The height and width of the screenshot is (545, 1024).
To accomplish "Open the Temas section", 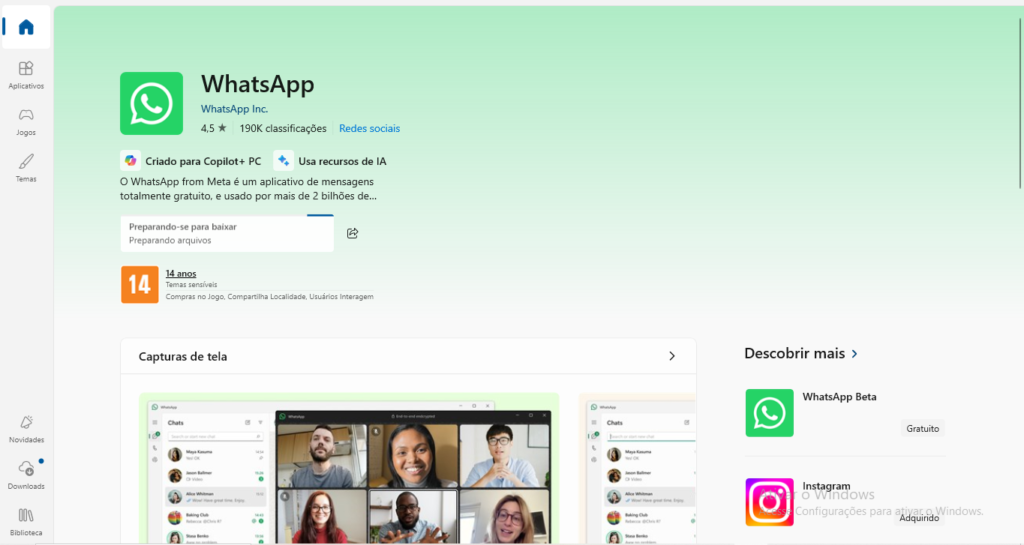I will coord(26,168).
